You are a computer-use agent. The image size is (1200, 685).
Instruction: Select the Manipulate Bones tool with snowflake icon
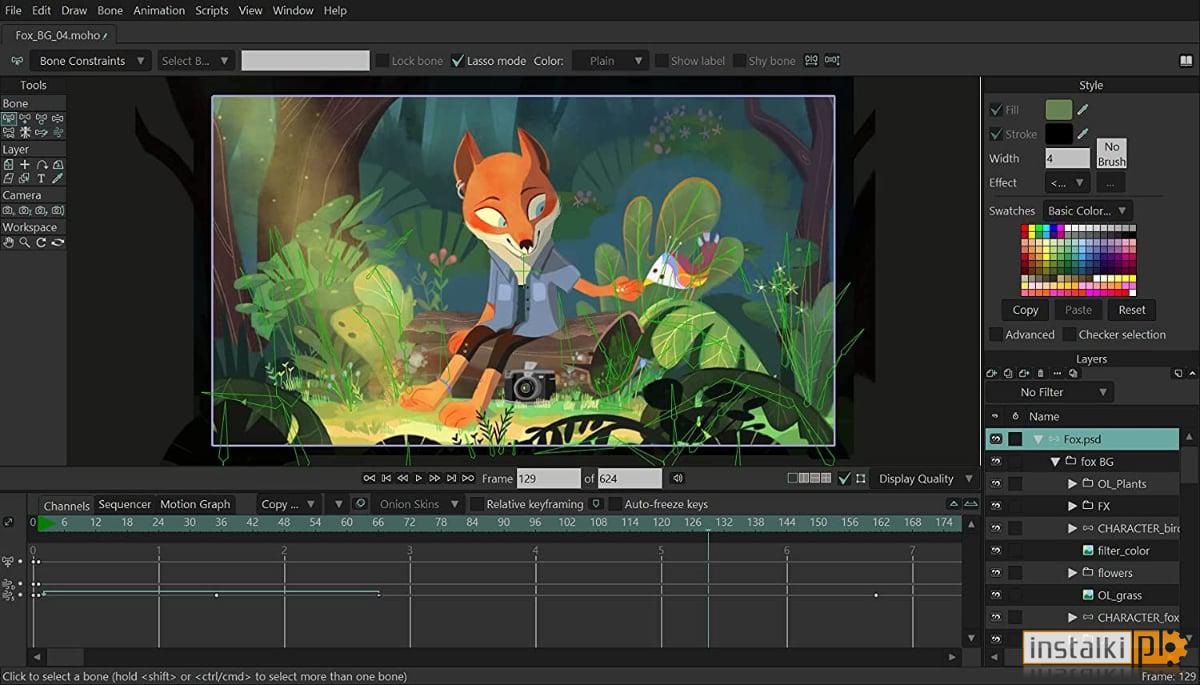coord(25,132)
